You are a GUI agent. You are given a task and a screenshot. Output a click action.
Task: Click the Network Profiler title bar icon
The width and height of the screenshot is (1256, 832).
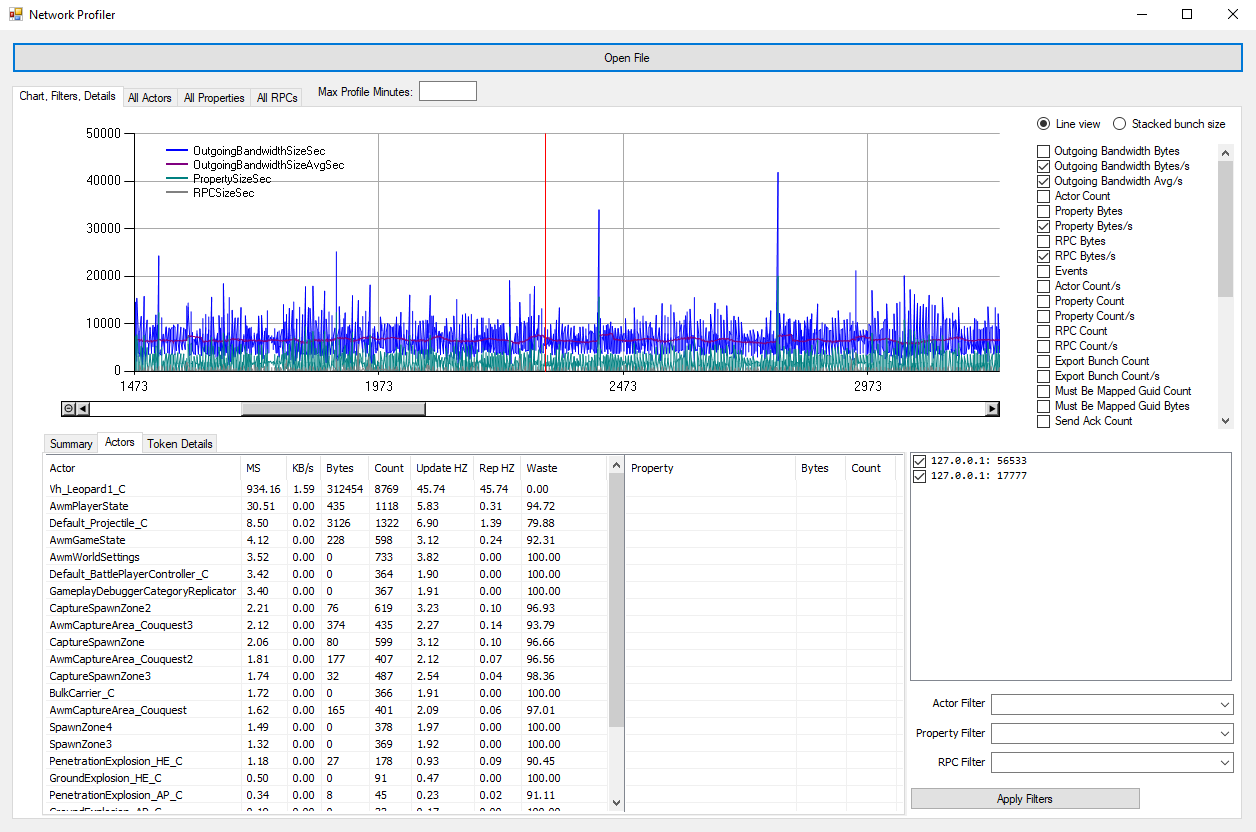(x=15, y=15)
